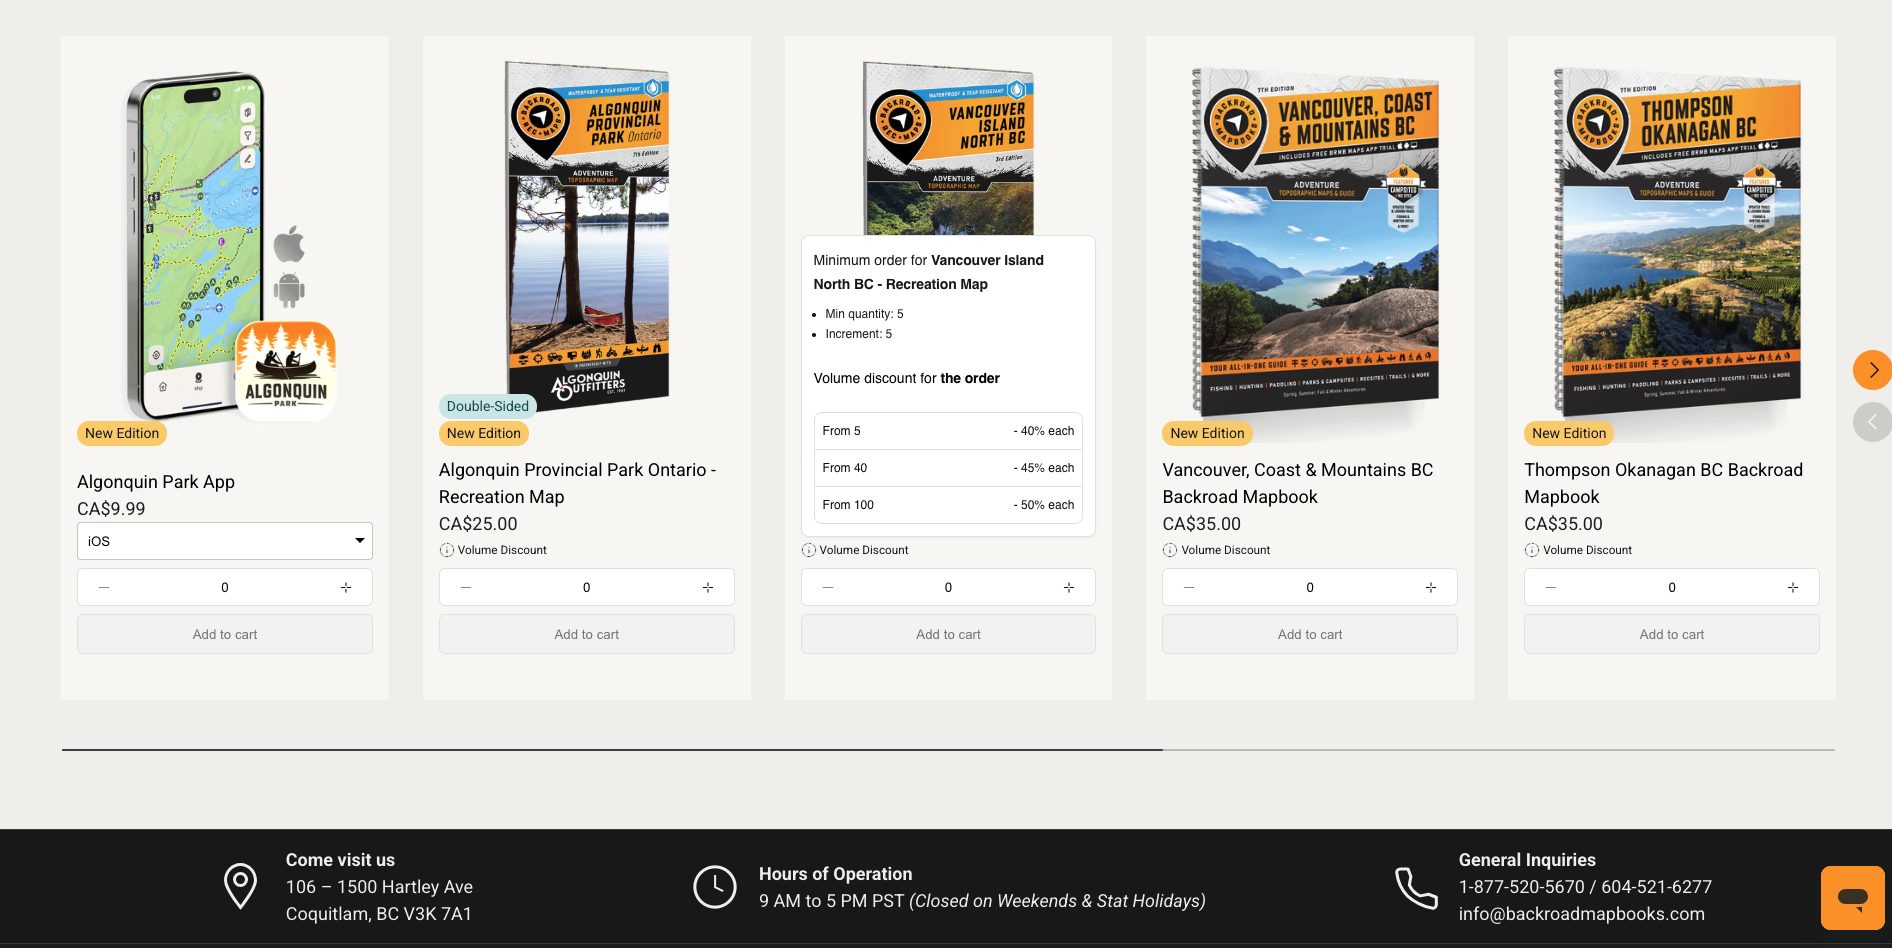Click Volume Discount under Thompson Okanagan Mapbook
The height and width of the screenshot is (948, 1892).
(x=1588, y=550)
